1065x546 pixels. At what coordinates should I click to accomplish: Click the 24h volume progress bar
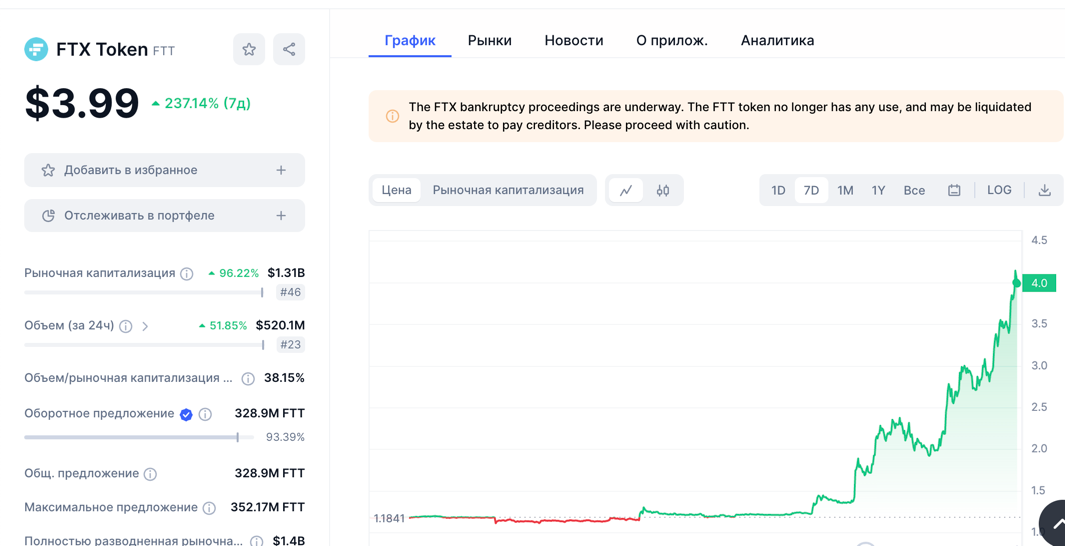144,345
